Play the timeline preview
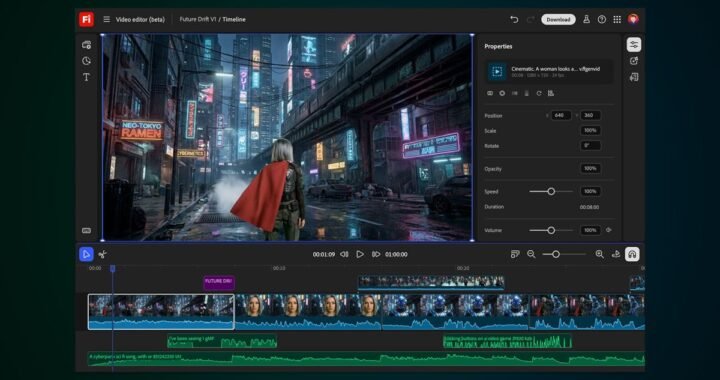The width and height of the screenshot is (720, 380). click(360, 254)
